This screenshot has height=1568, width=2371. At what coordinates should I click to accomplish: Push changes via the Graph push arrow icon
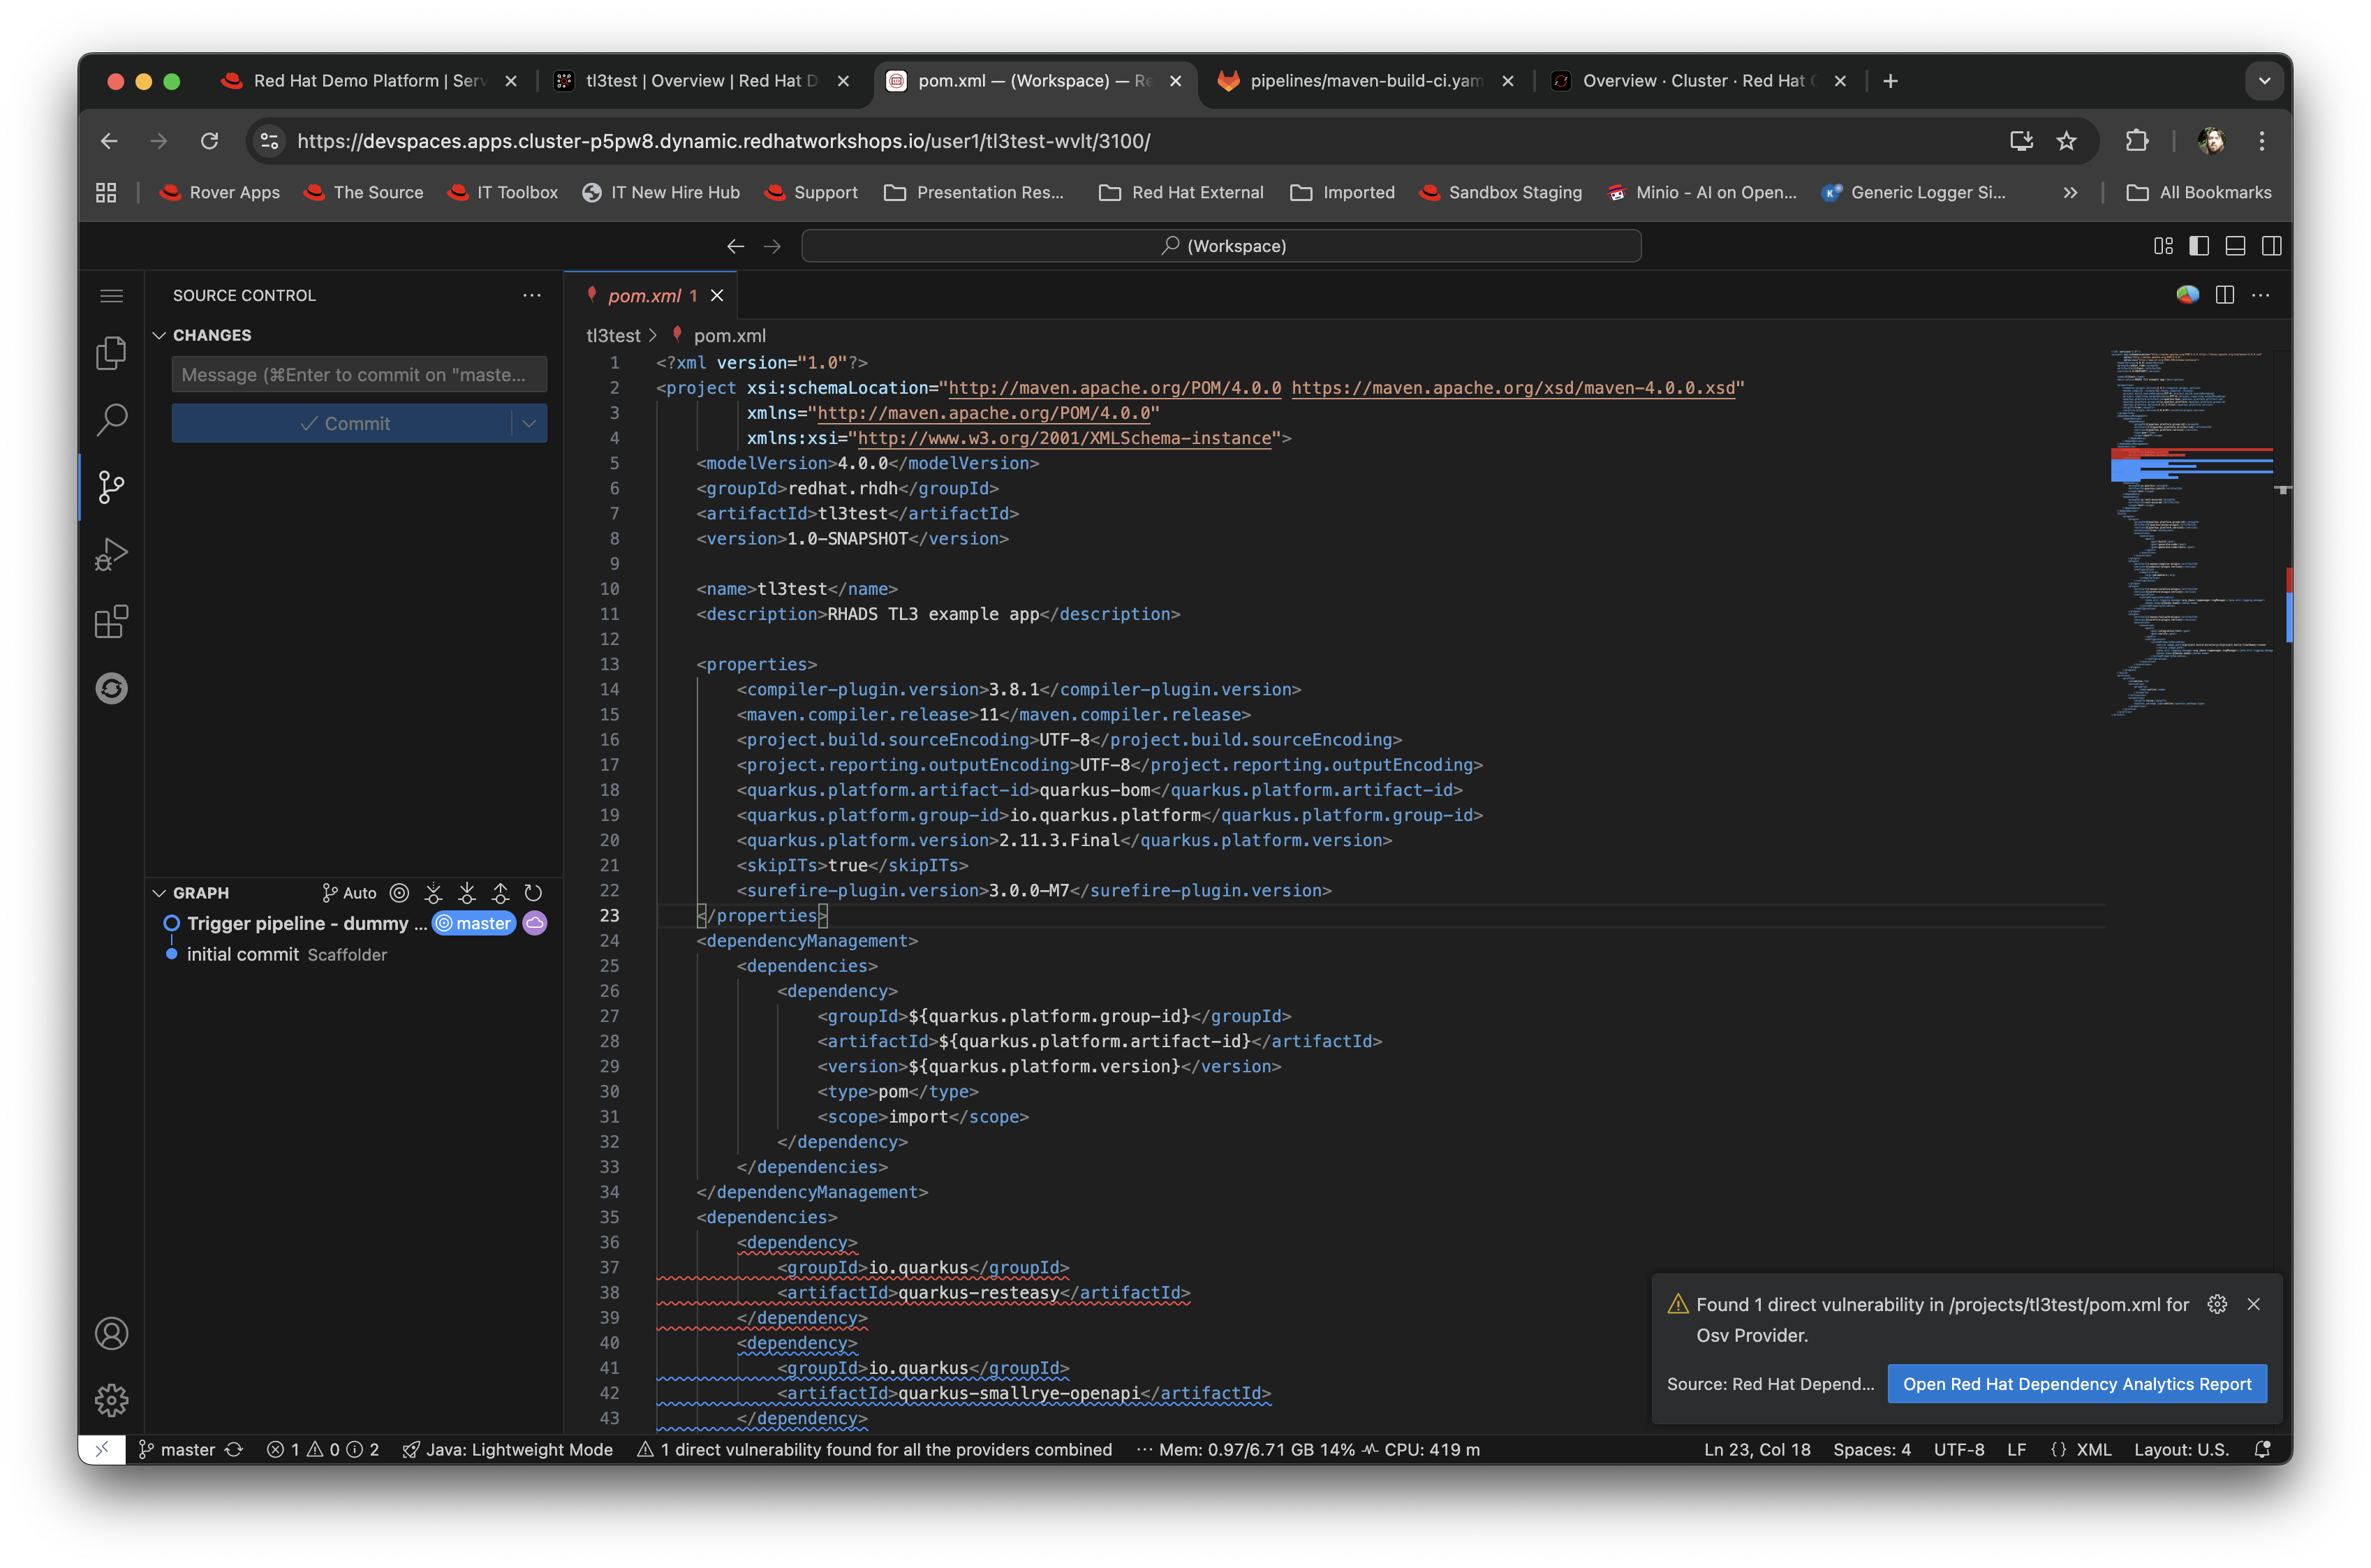coord(500,892)
